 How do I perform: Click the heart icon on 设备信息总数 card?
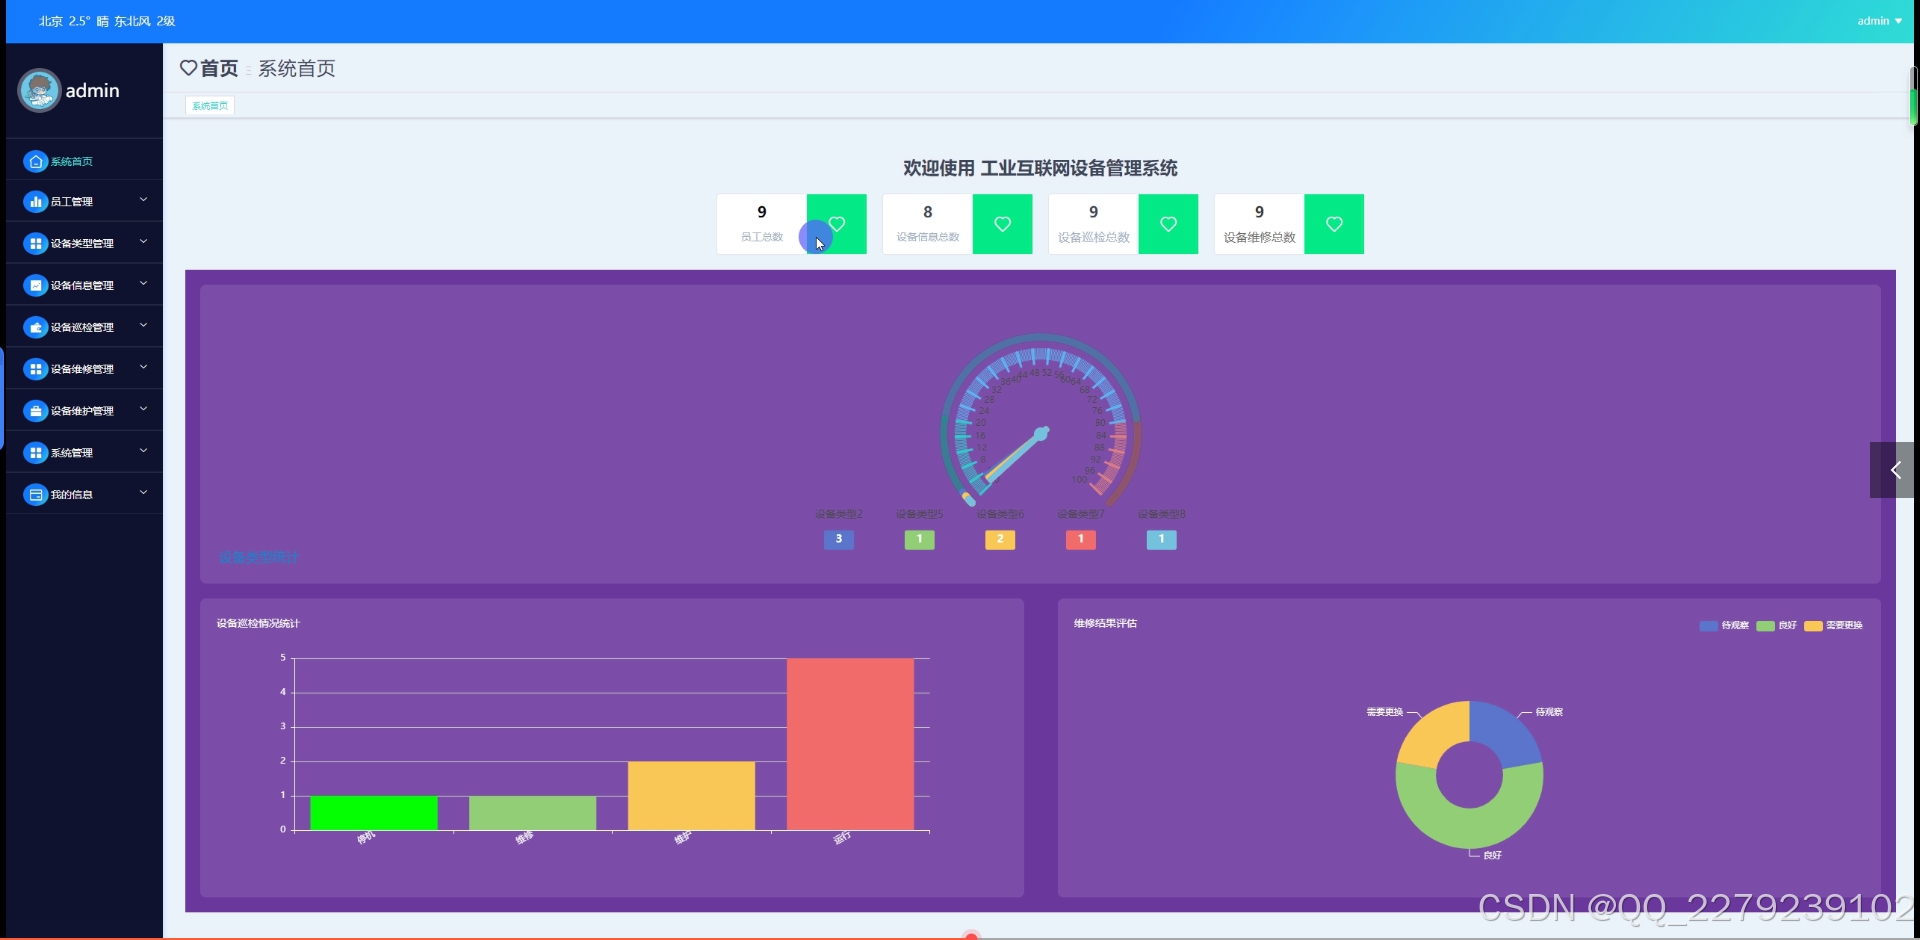(1003, 224)
